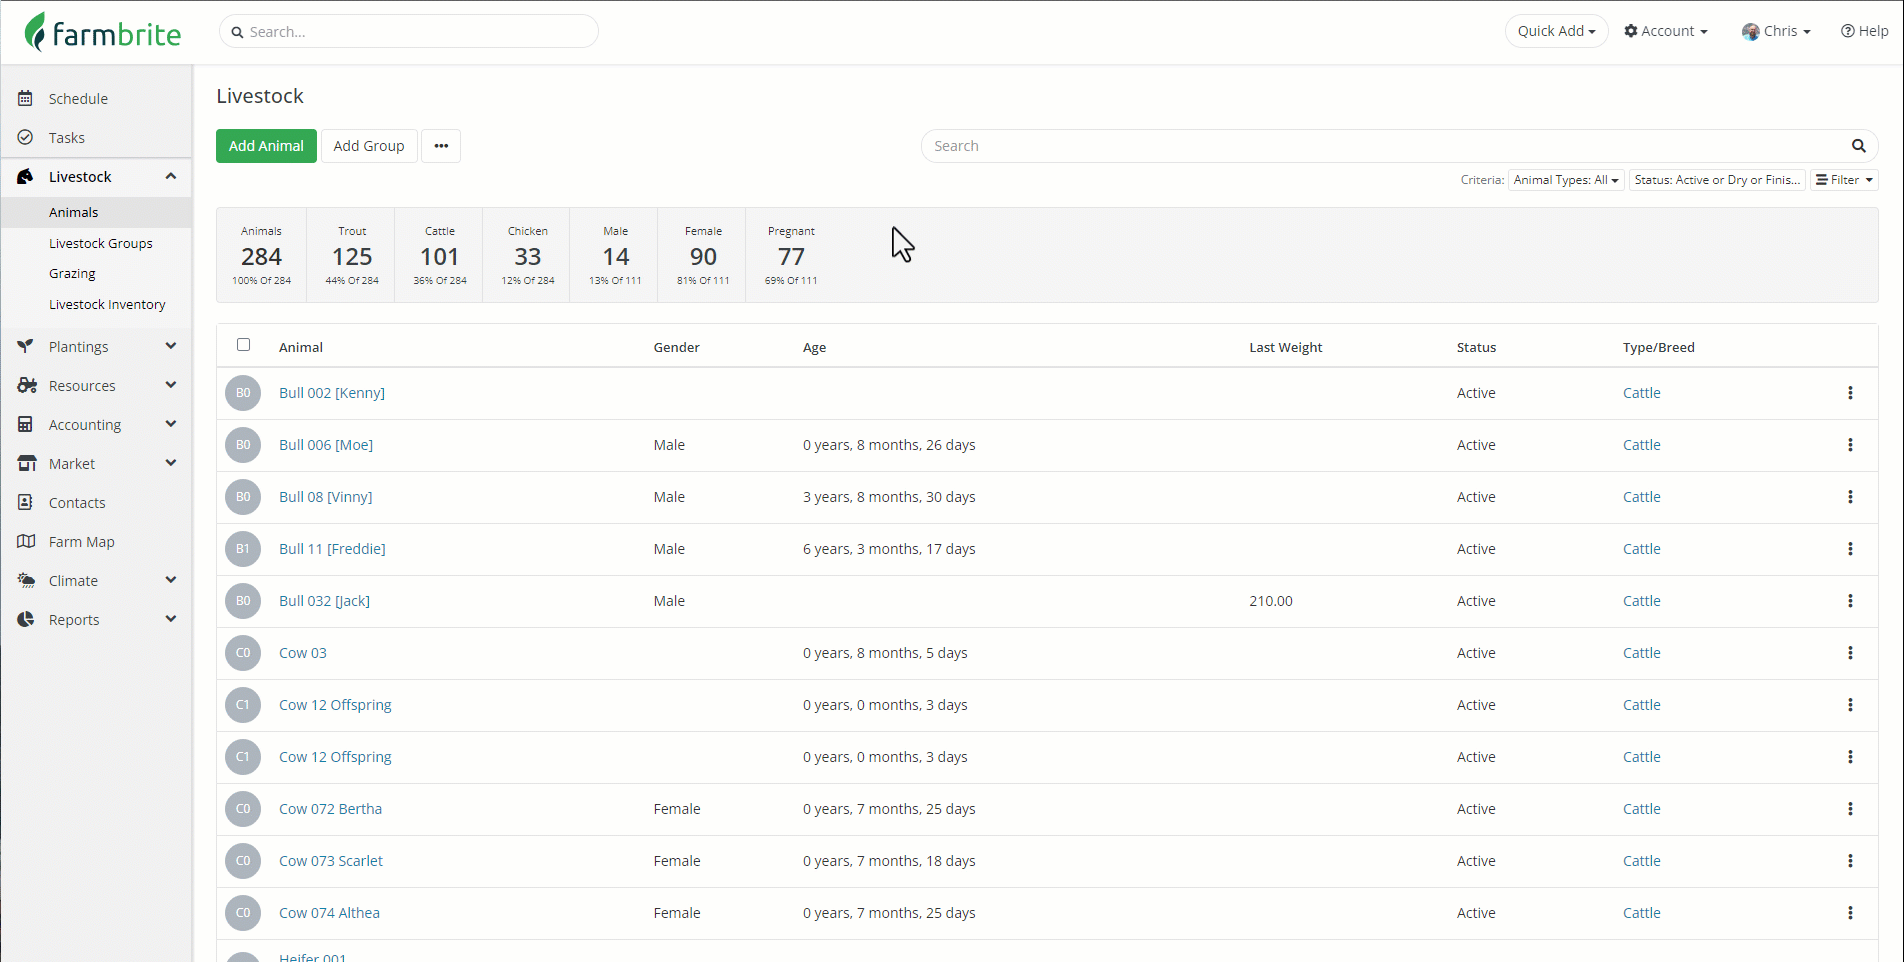
Task: Click the livestock Search input field
Action: (1385, 146)
